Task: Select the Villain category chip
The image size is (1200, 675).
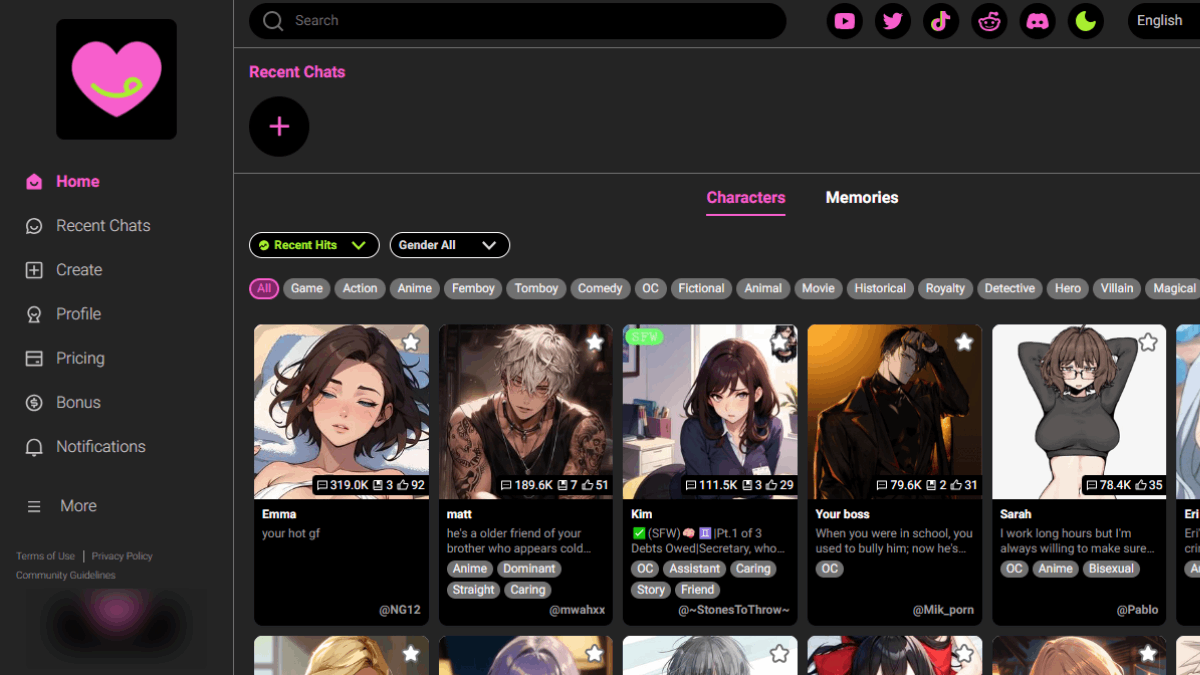Action: 1117,288
